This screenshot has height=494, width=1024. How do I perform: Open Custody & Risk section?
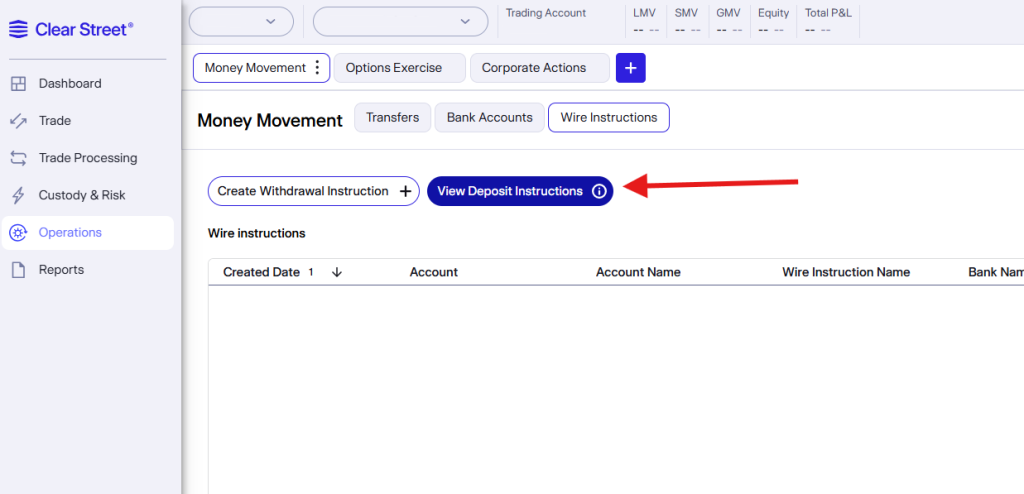[82, 195]
